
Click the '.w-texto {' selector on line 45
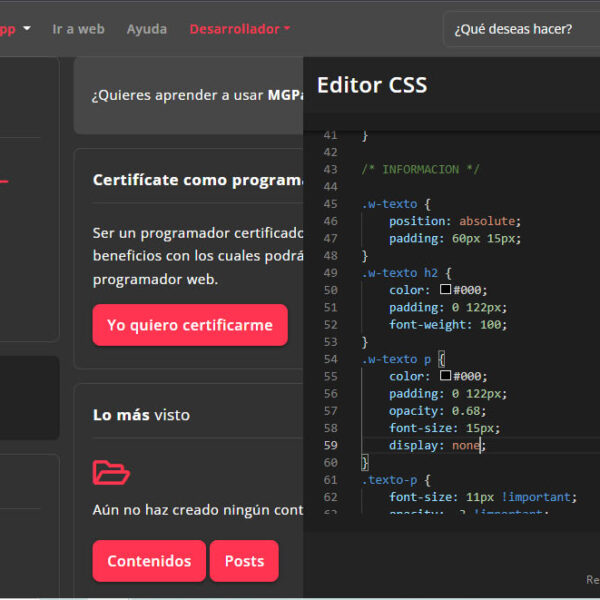(396, 204)
